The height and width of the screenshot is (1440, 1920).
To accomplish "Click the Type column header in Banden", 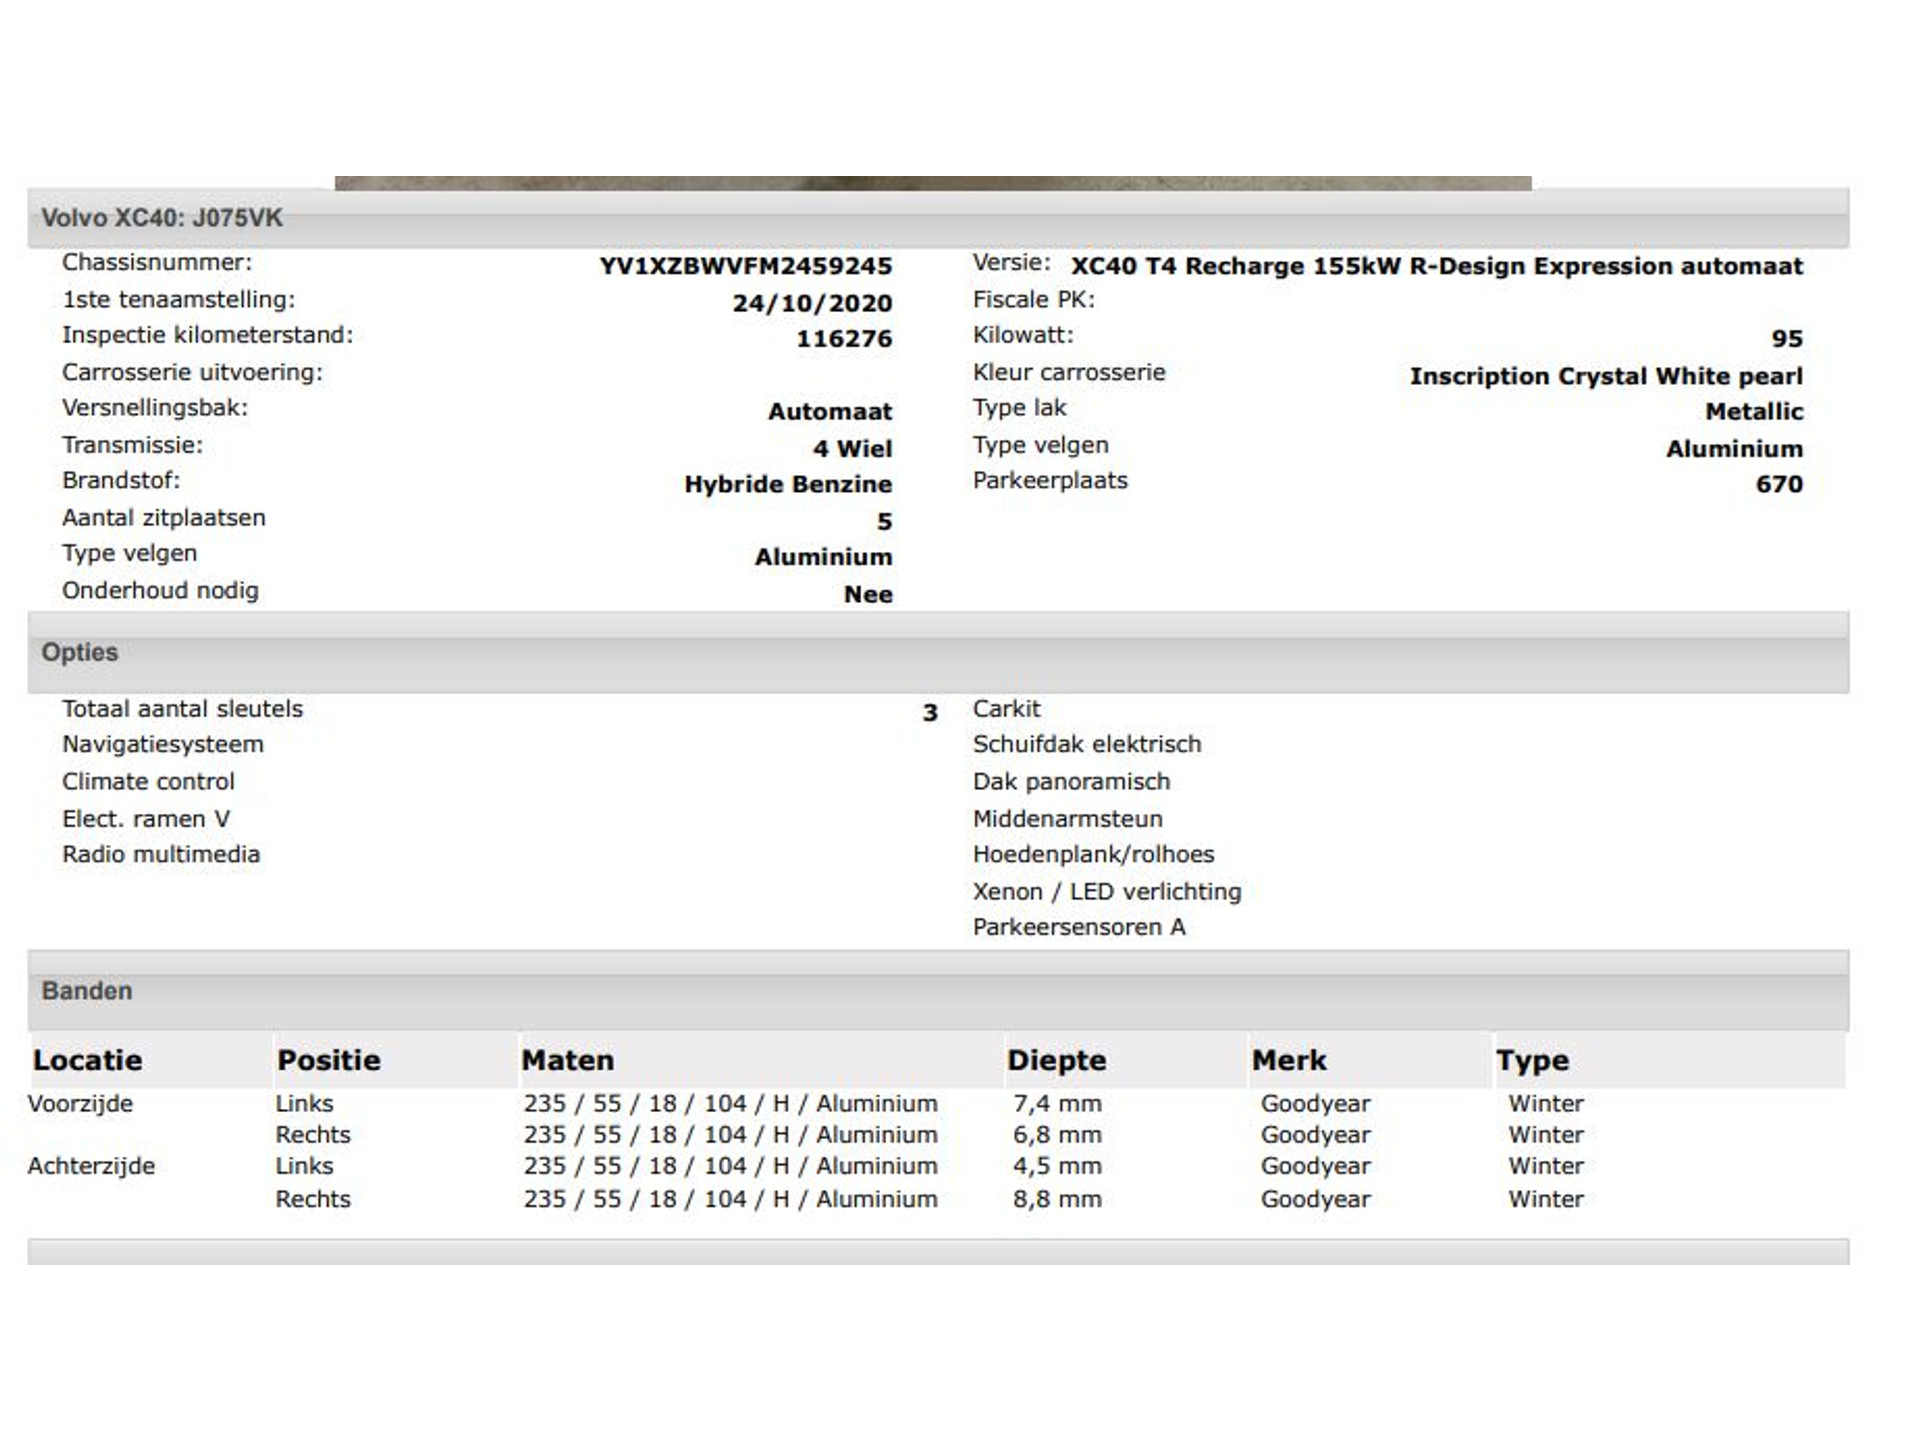I will point(1533,1060).
